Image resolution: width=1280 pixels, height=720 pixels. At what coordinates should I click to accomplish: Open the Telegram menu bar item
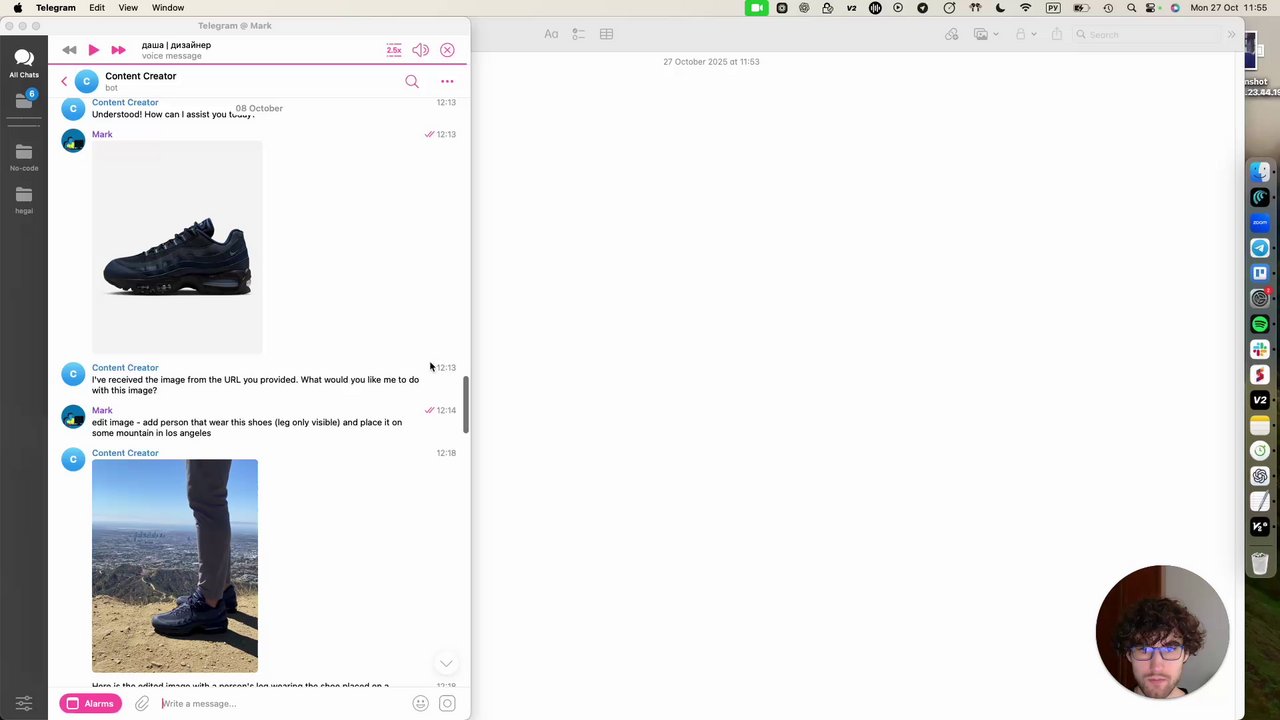click(x=56, y=8)
